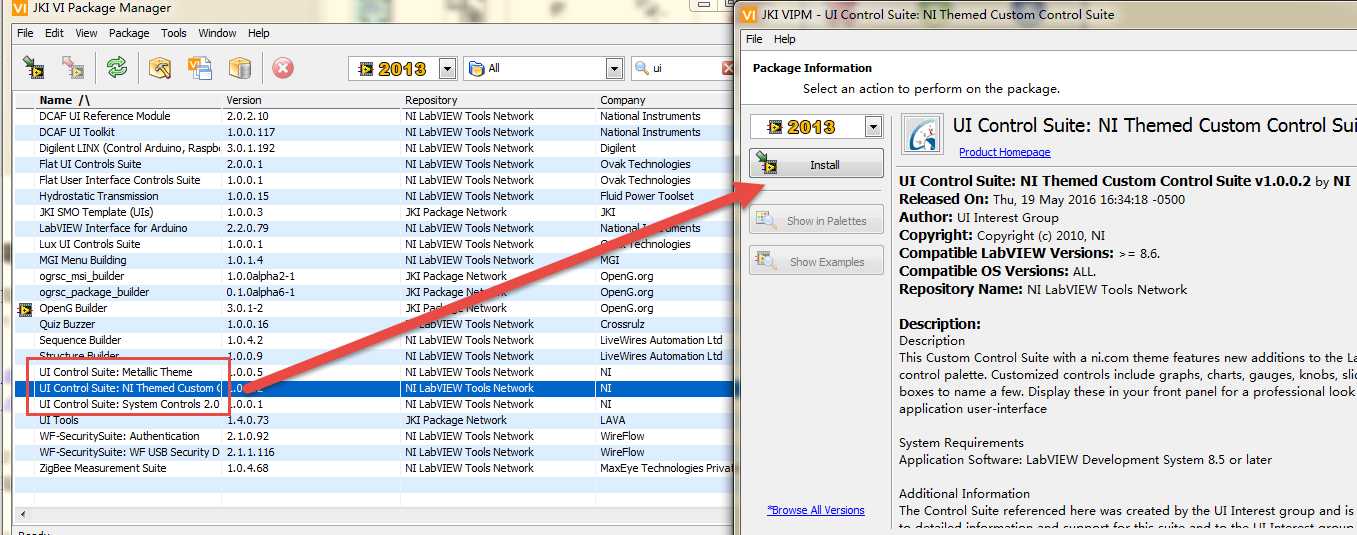Open Help menu in JKI VIPM package window
The image size is (1357, 535).
785,39
